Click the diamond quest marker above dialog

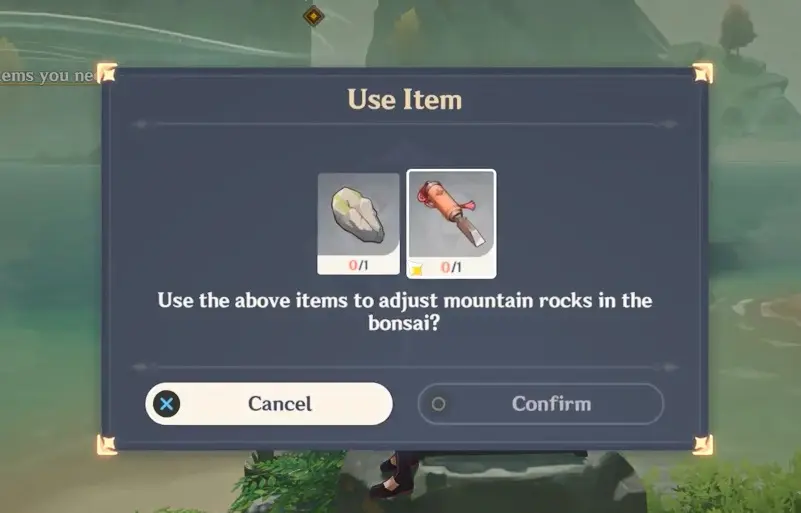pos(314,16)
